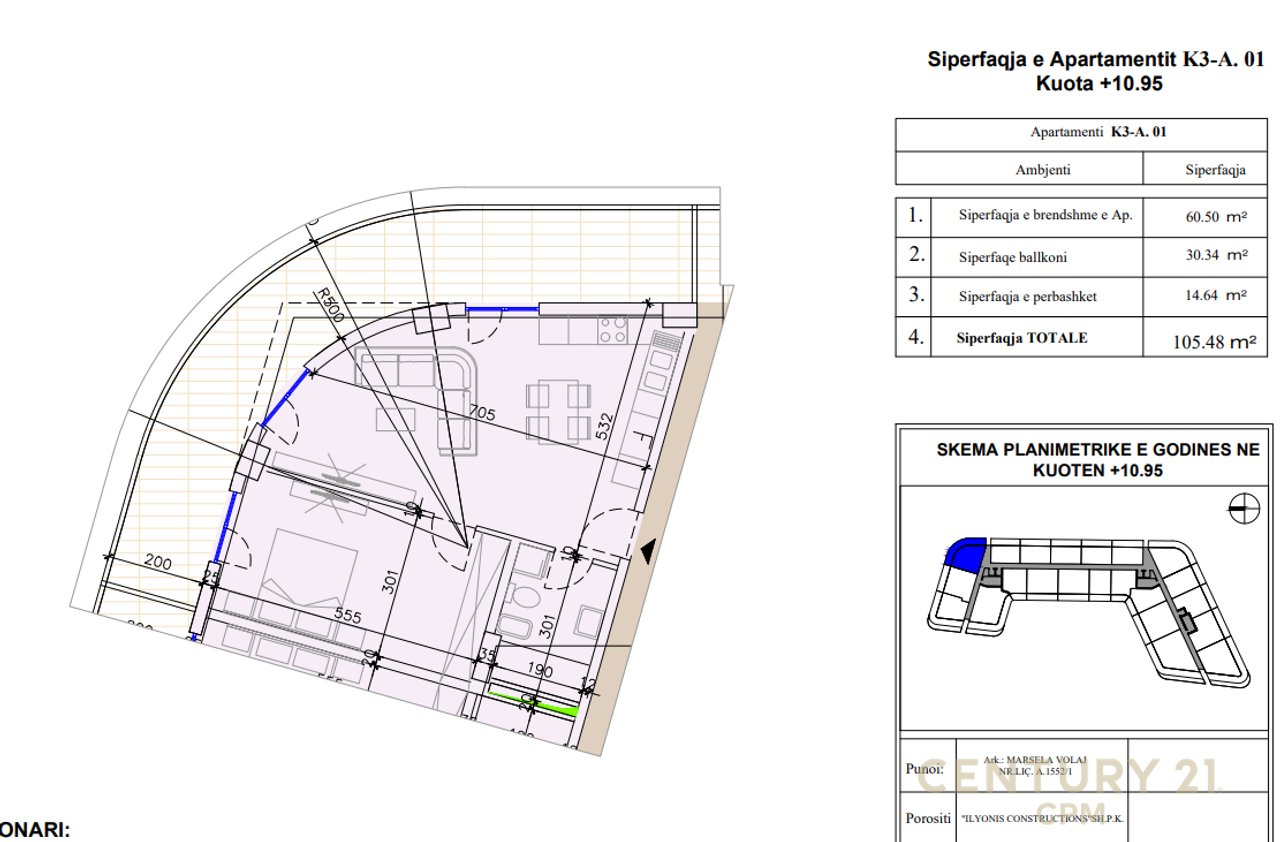This screenshot has width=1280, height=842.
Task: Click row number '1.' in the table
Action: pyautogui.click(x=915, y=215)
